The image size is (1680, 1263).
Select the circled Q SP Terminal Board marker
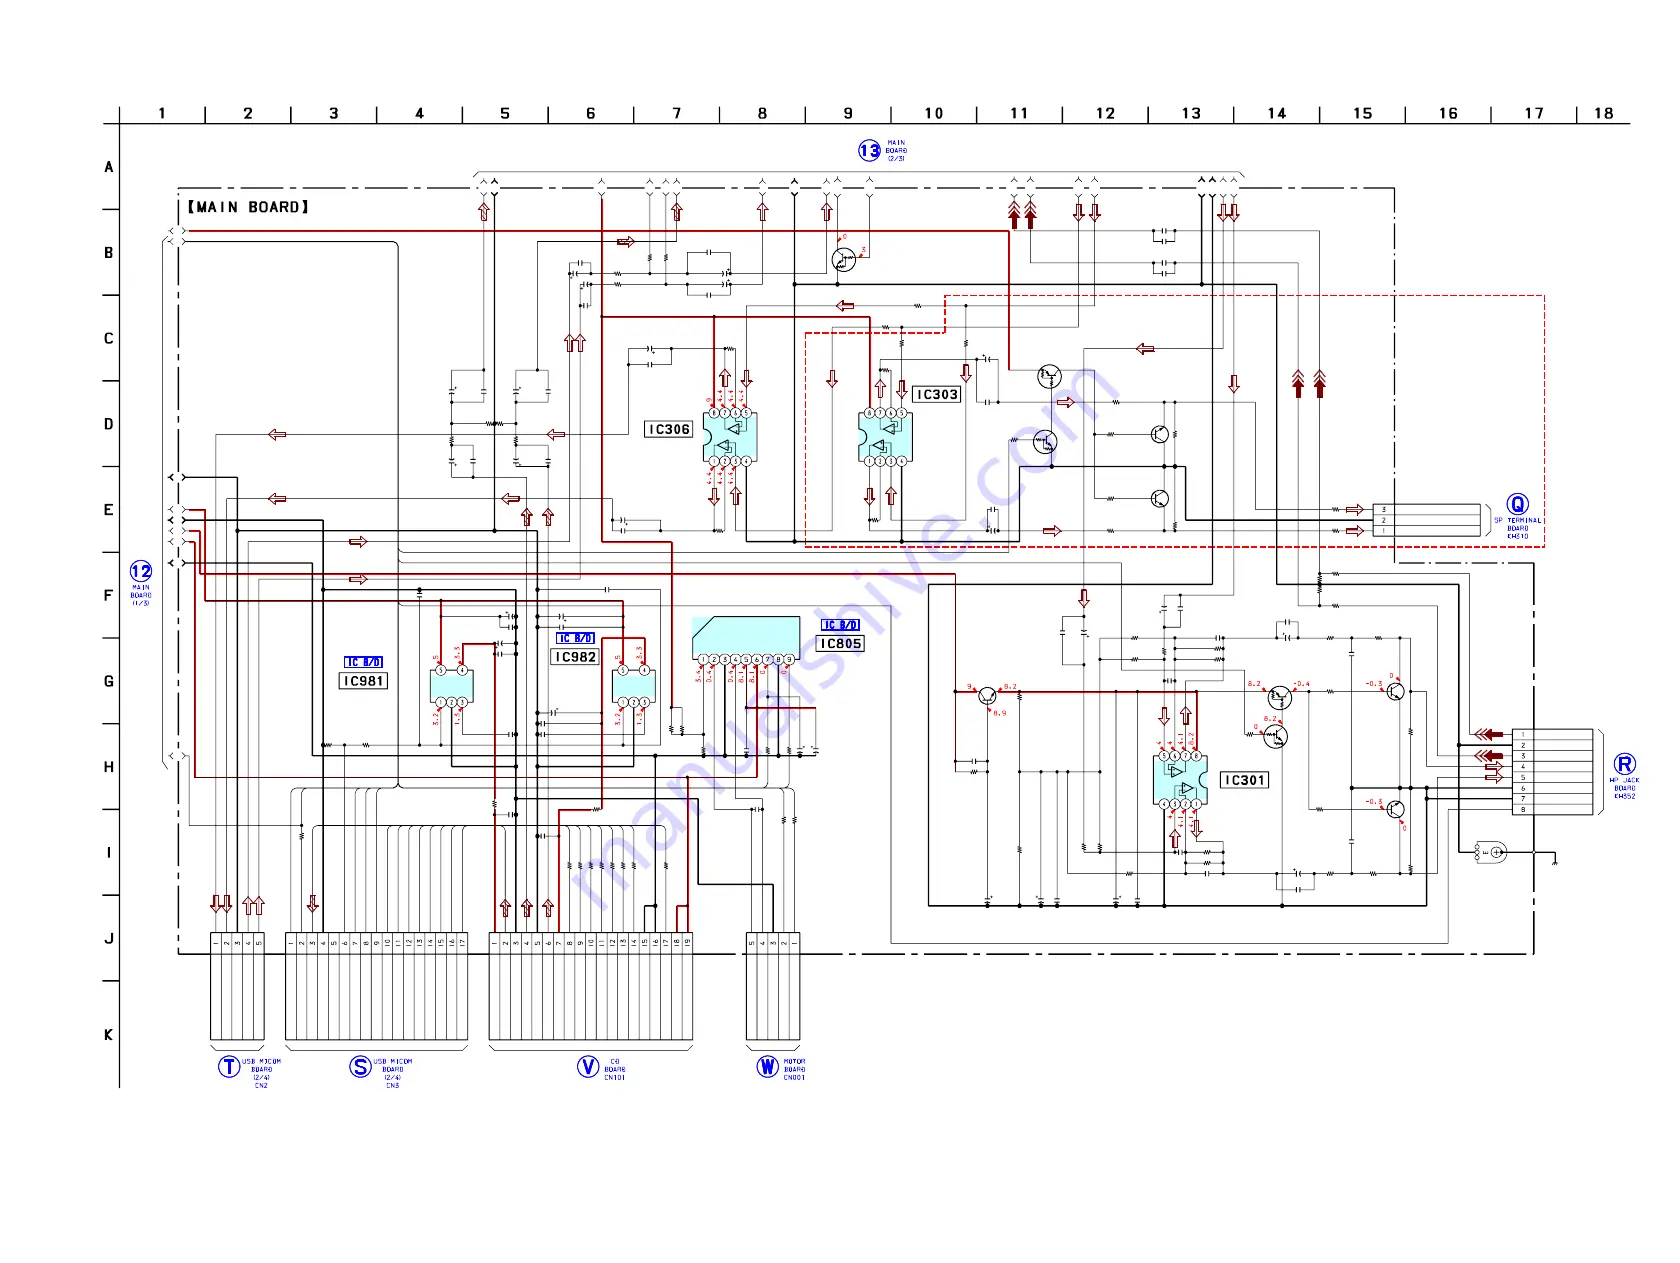pos(1517,504)
